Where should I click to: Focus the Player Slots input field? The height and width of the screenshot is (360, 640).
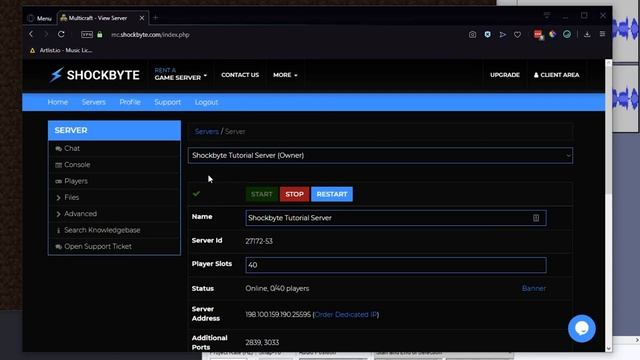396,265
